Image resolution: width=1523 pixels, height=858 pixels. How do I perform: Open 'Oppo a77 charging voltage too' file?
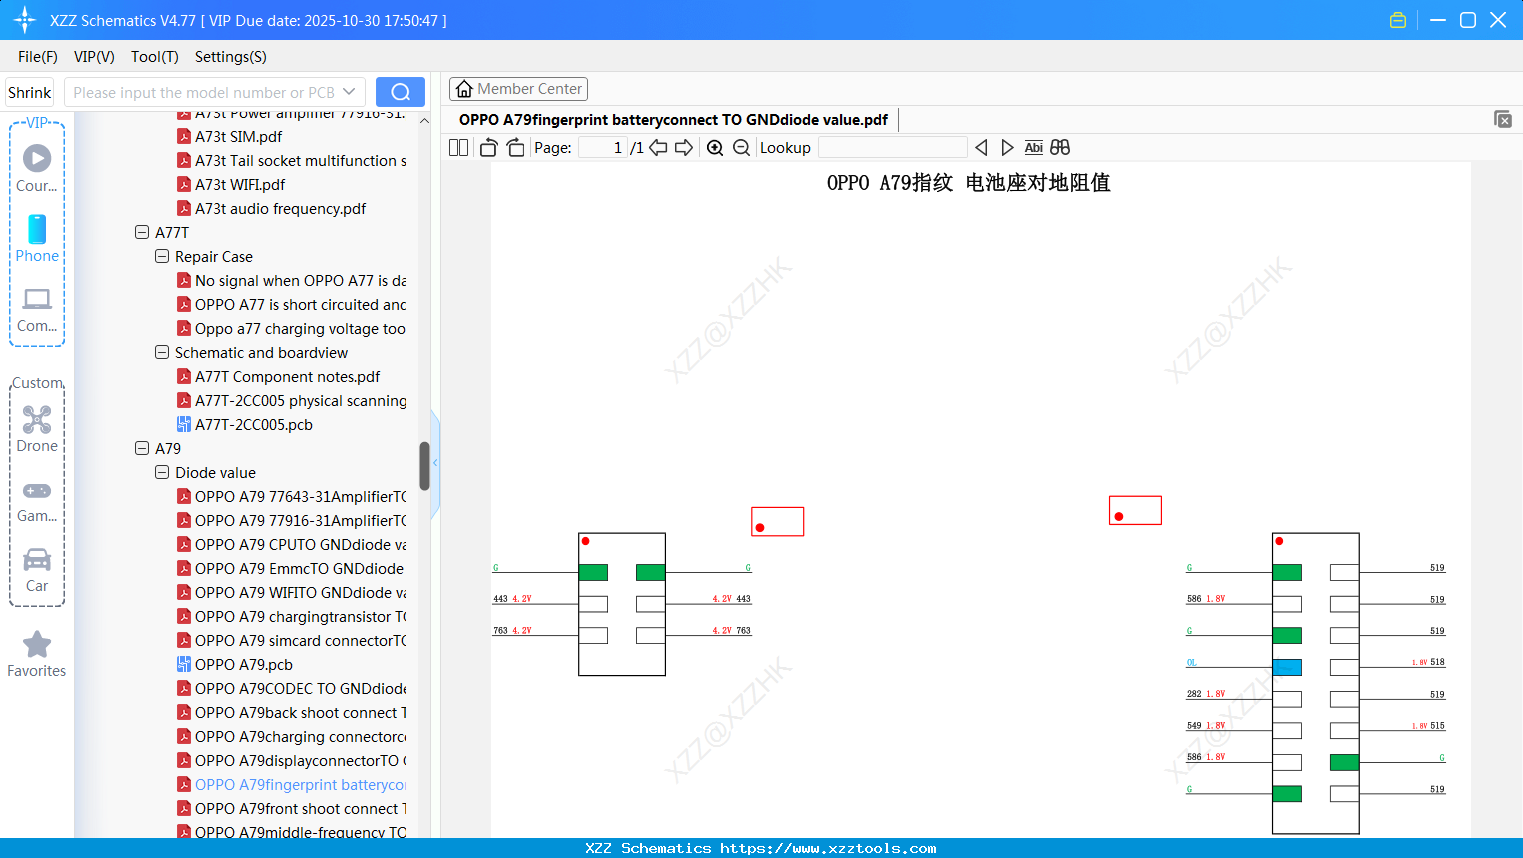coord(292,328)
